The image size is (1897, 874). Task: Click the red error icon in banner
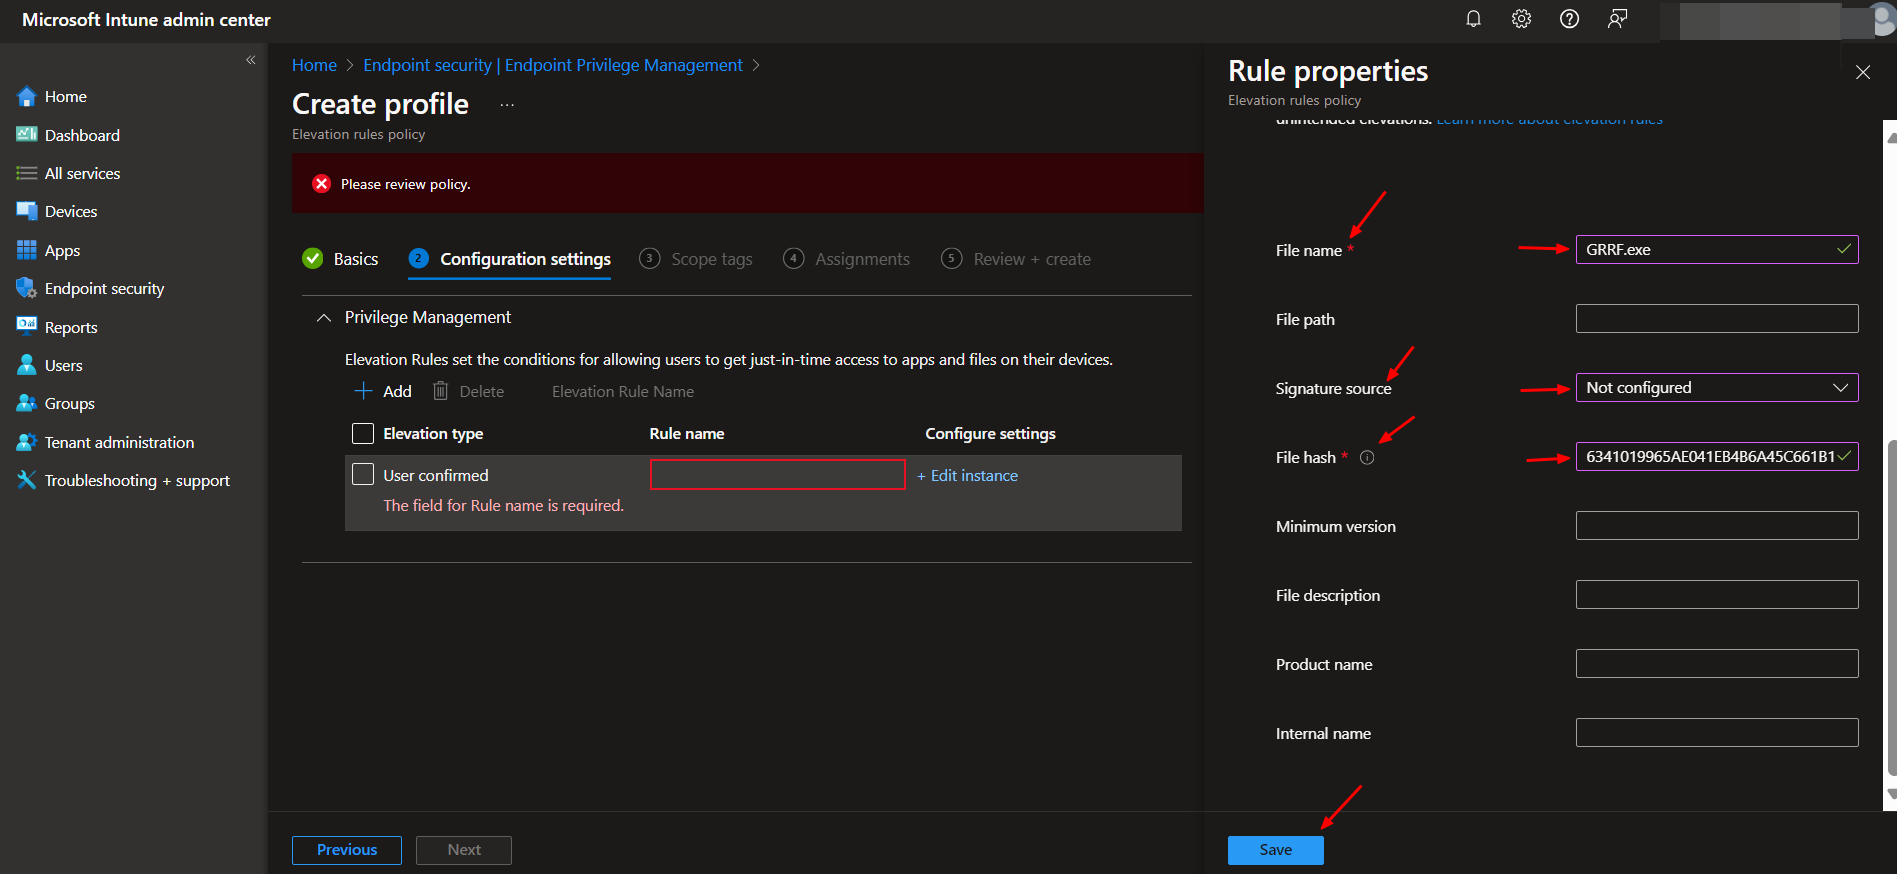click(x=321, y=184)
